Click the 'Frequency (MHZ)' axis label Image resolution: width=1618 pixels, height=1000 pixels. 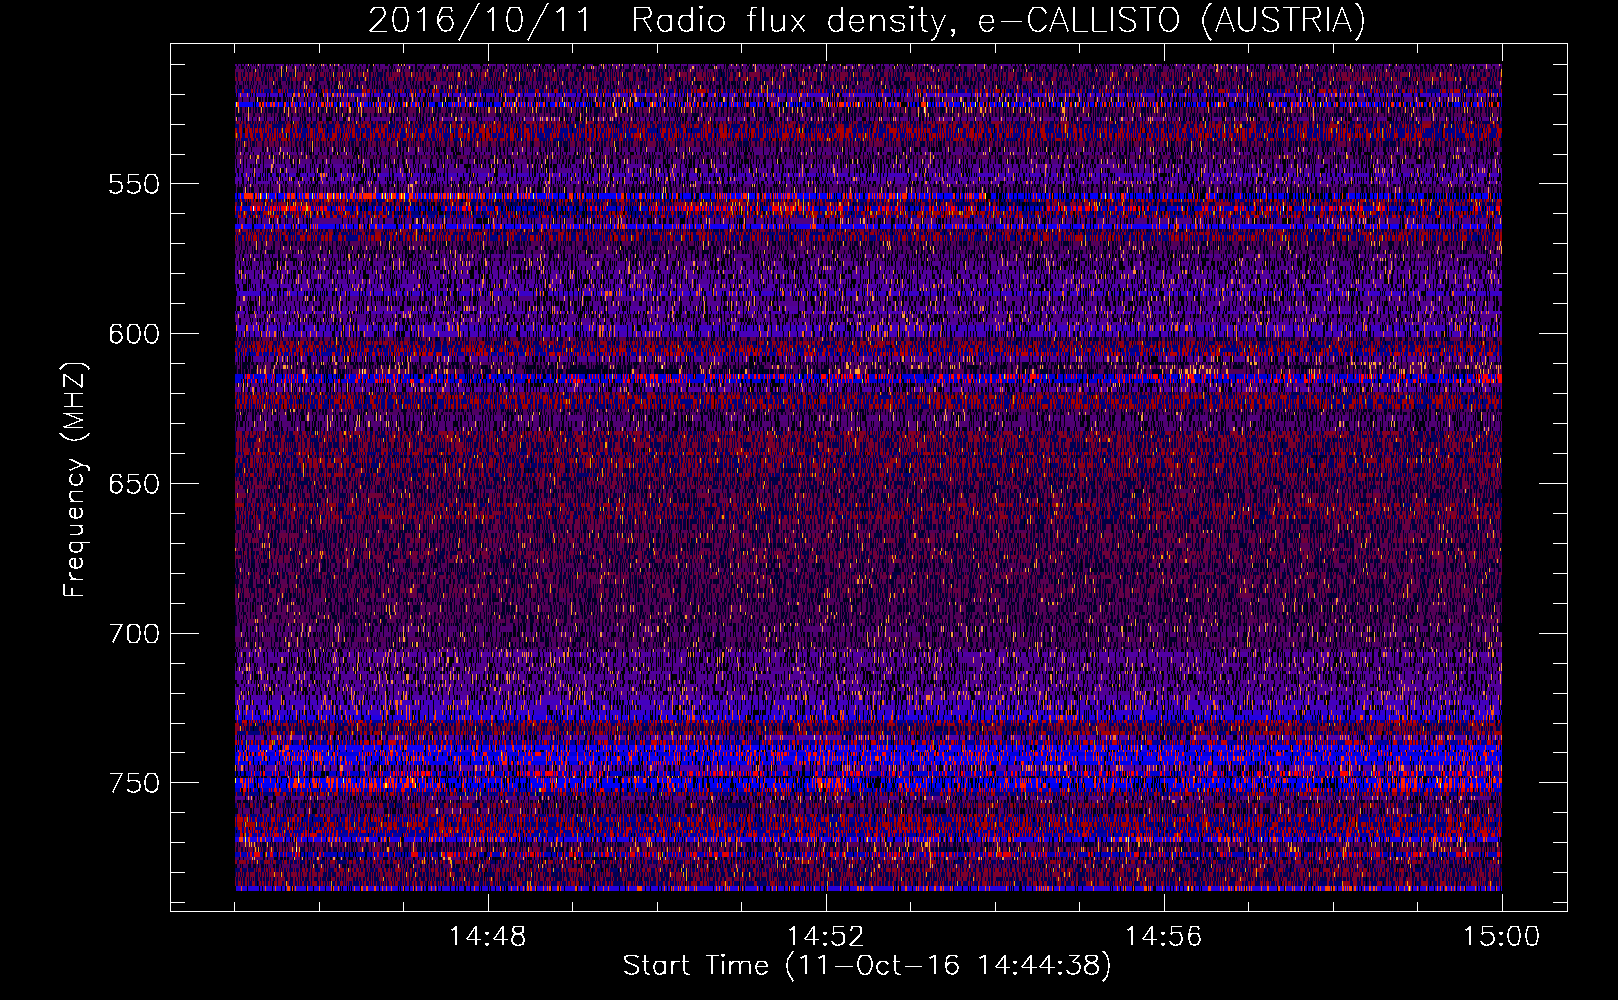(75, 479)
